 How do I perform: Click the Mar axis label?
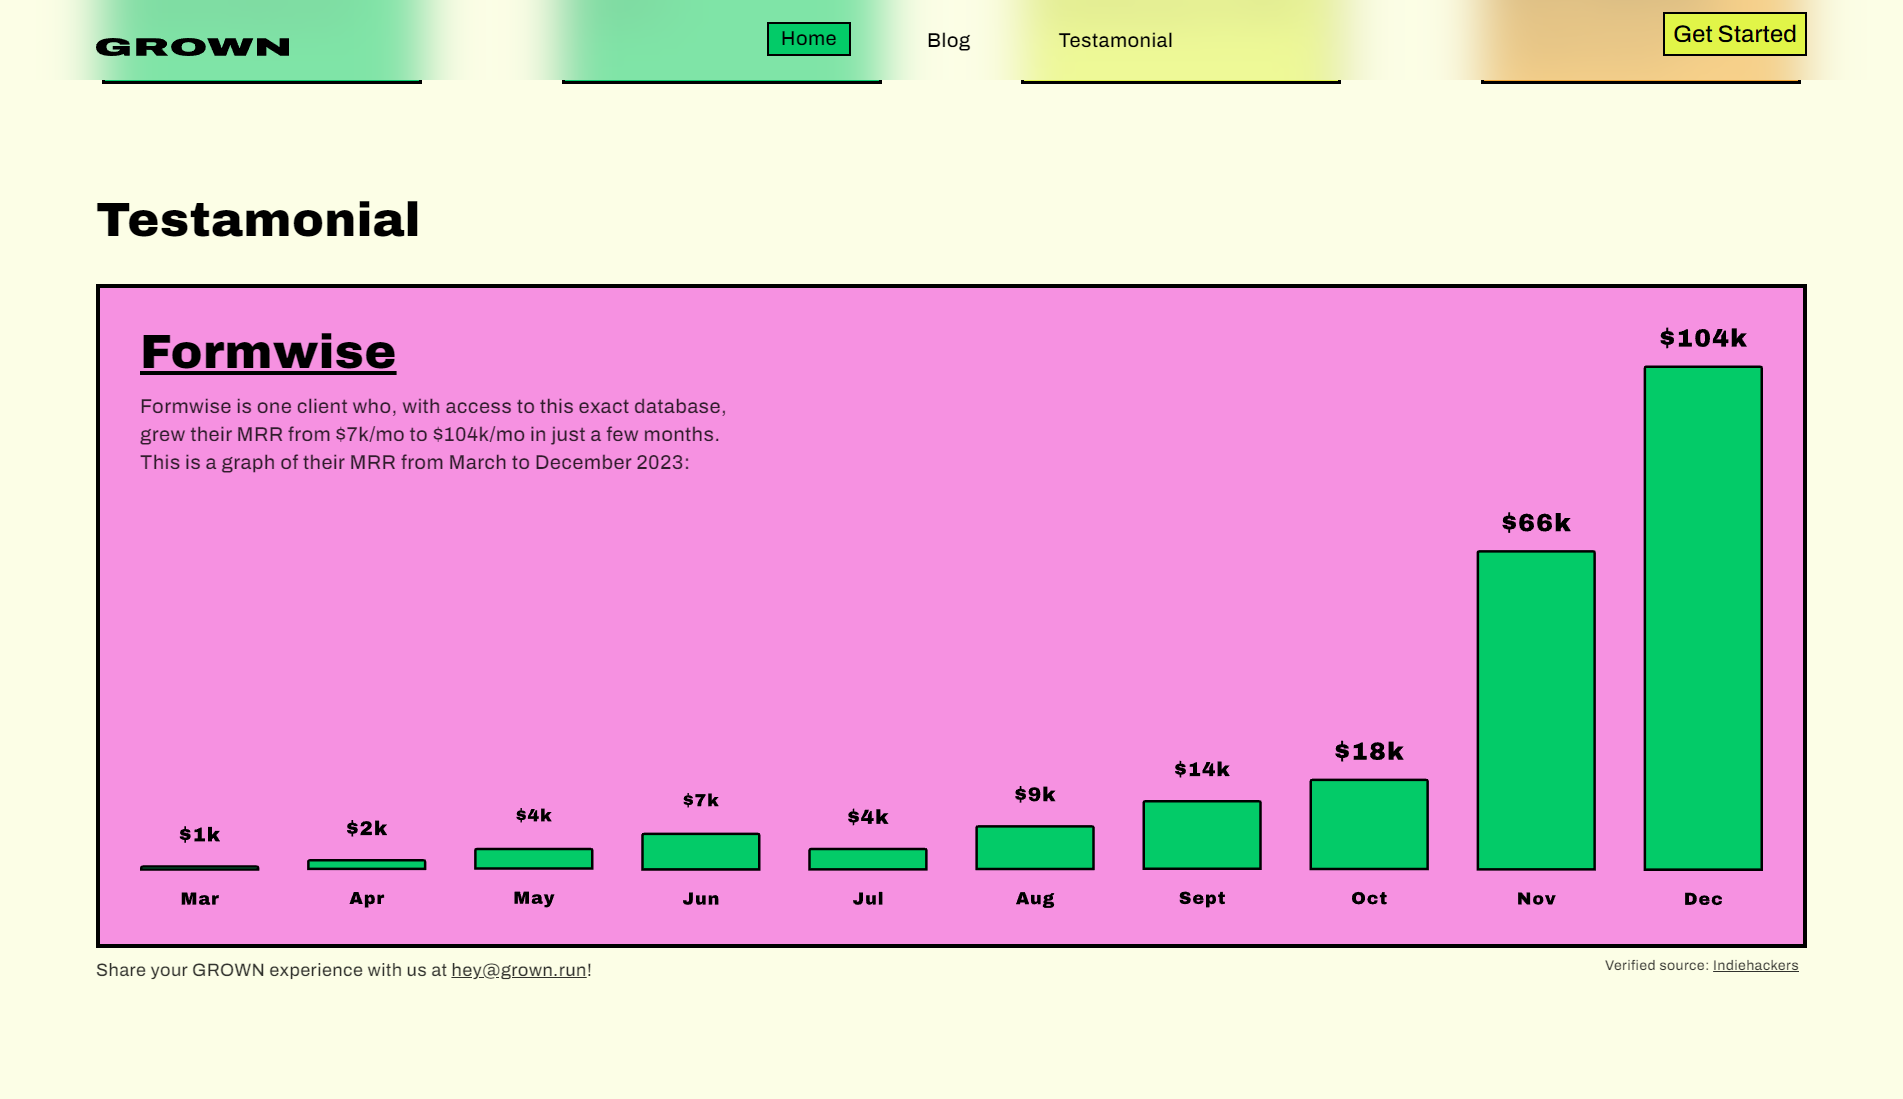[200, 899]
